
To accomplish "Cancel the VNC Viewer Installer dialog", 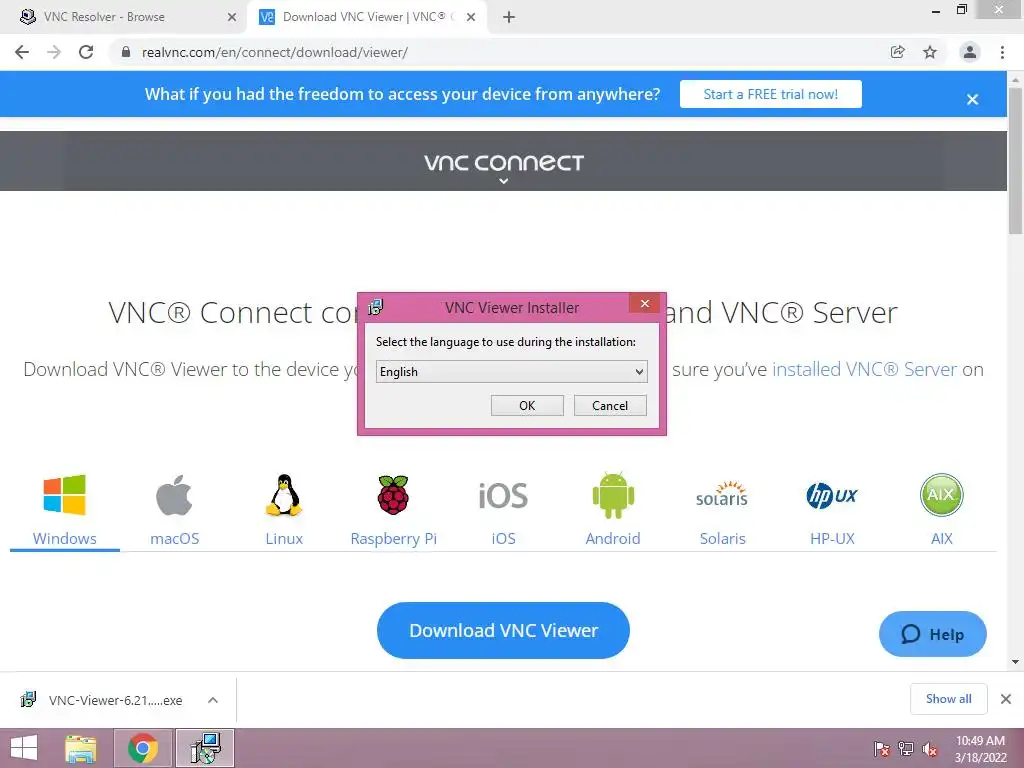I will tap(610, 406).
